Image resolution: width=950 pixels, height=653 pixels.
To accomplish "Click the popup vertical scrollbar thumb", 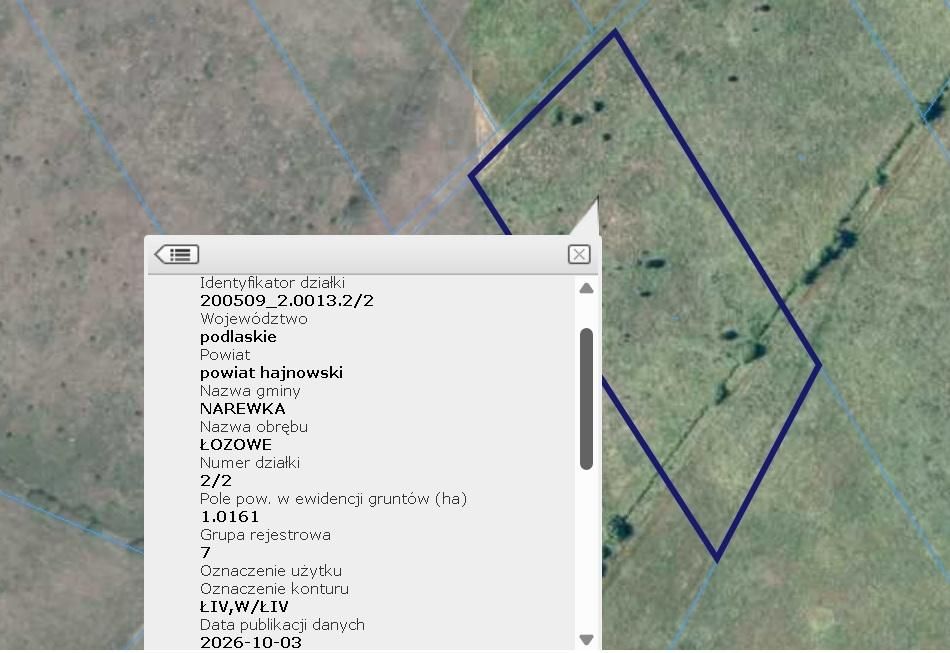I will click(586, 399).
